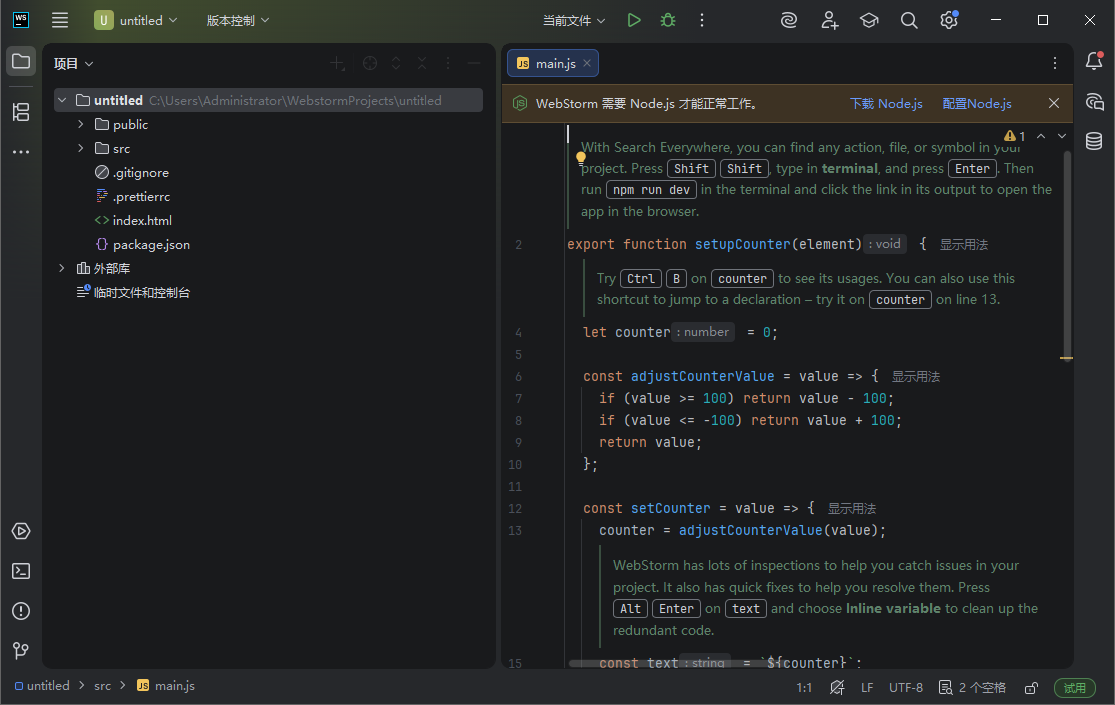
Task: Open the Terminal tool window
Action: pos(21,571)
